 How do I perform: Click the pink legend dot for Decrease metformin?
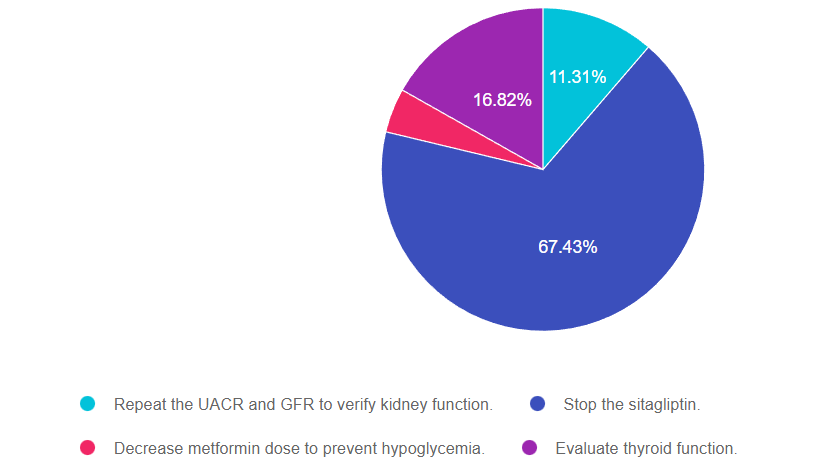(x=88, y=448)
